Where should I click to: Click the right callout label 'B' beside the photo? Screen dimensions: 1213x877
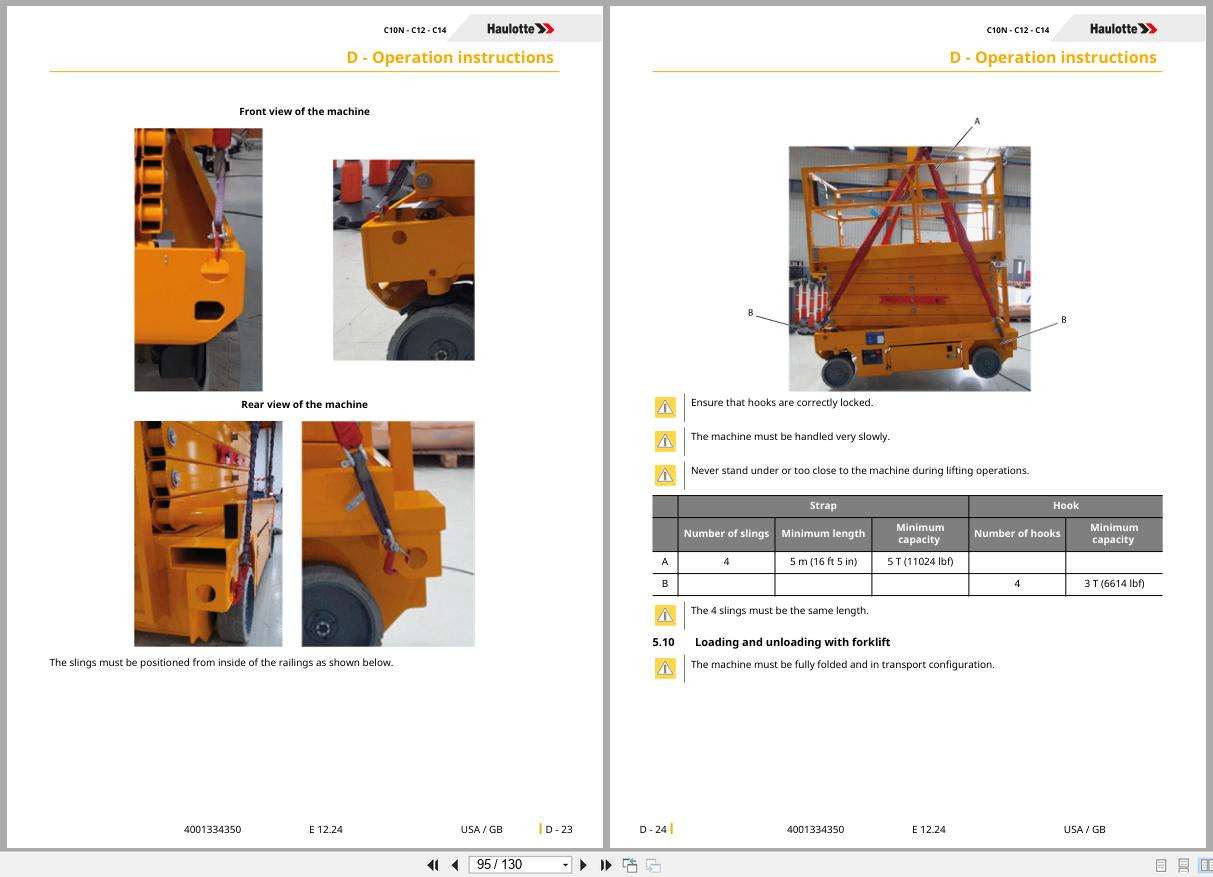(1063, 320)
